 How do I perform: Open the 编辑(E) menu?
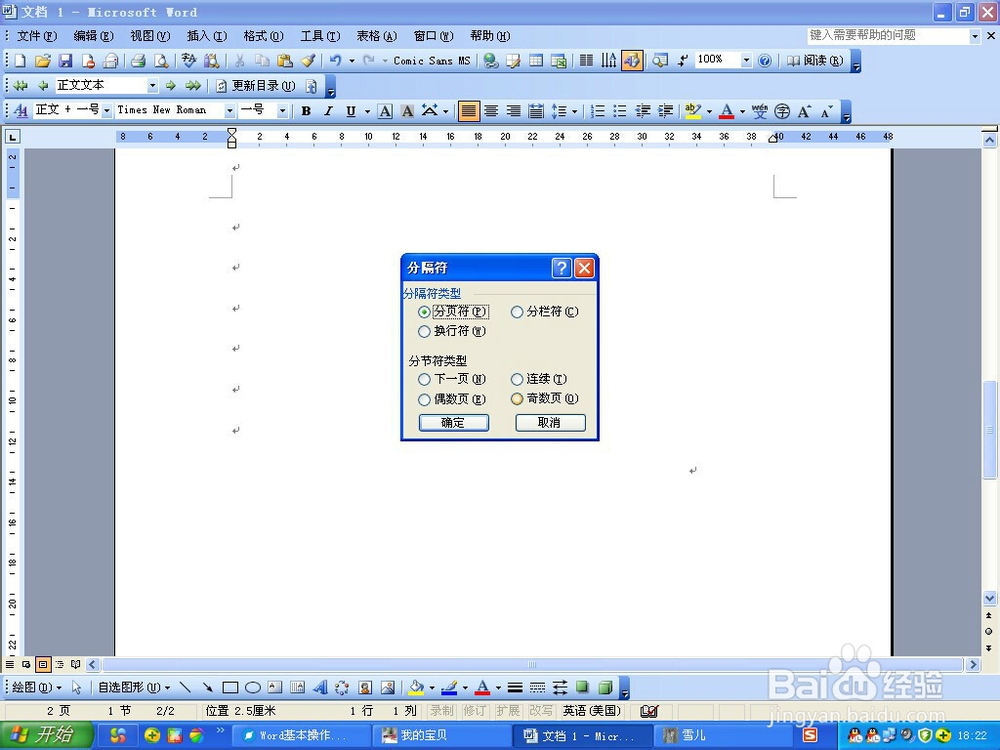tap(93, 36)
